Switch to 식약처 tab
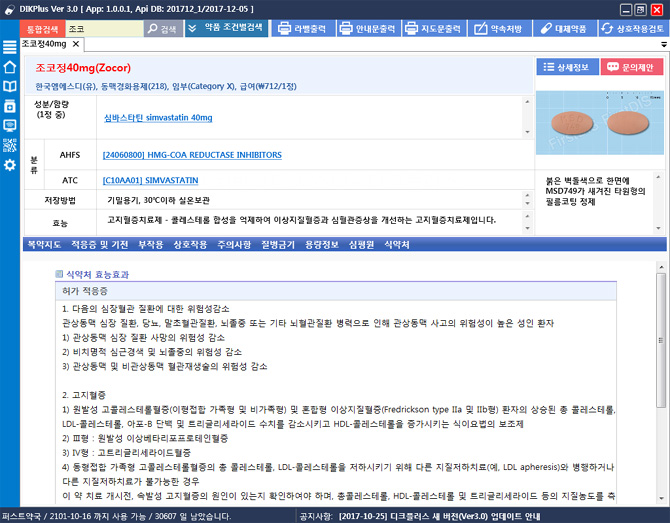Image resolution: width=670 pixels, height=523 pixels. 397,244
